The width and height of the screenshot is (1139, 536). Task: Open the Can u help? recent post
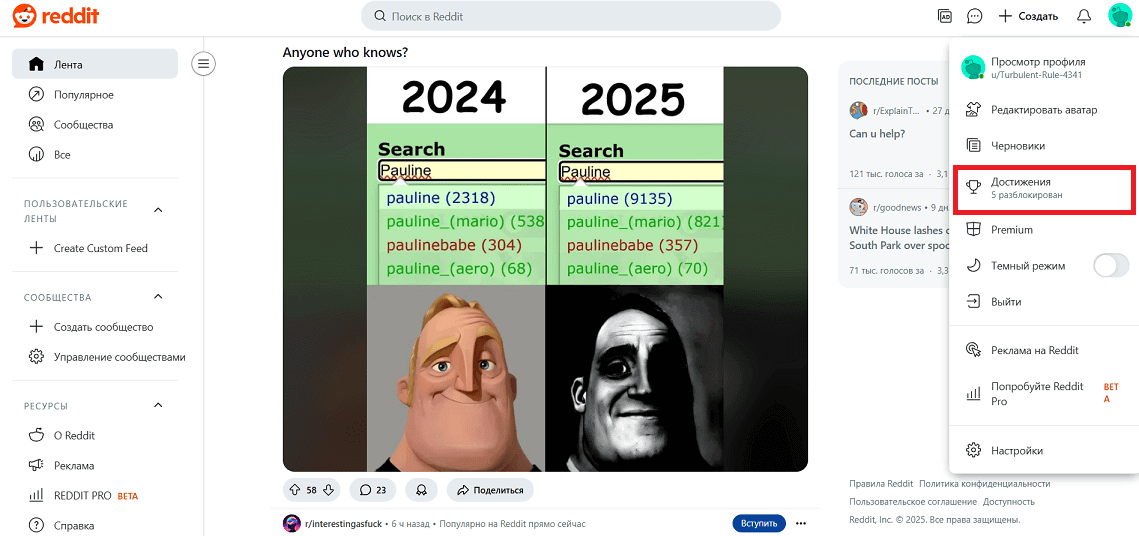tap(878, 134)
